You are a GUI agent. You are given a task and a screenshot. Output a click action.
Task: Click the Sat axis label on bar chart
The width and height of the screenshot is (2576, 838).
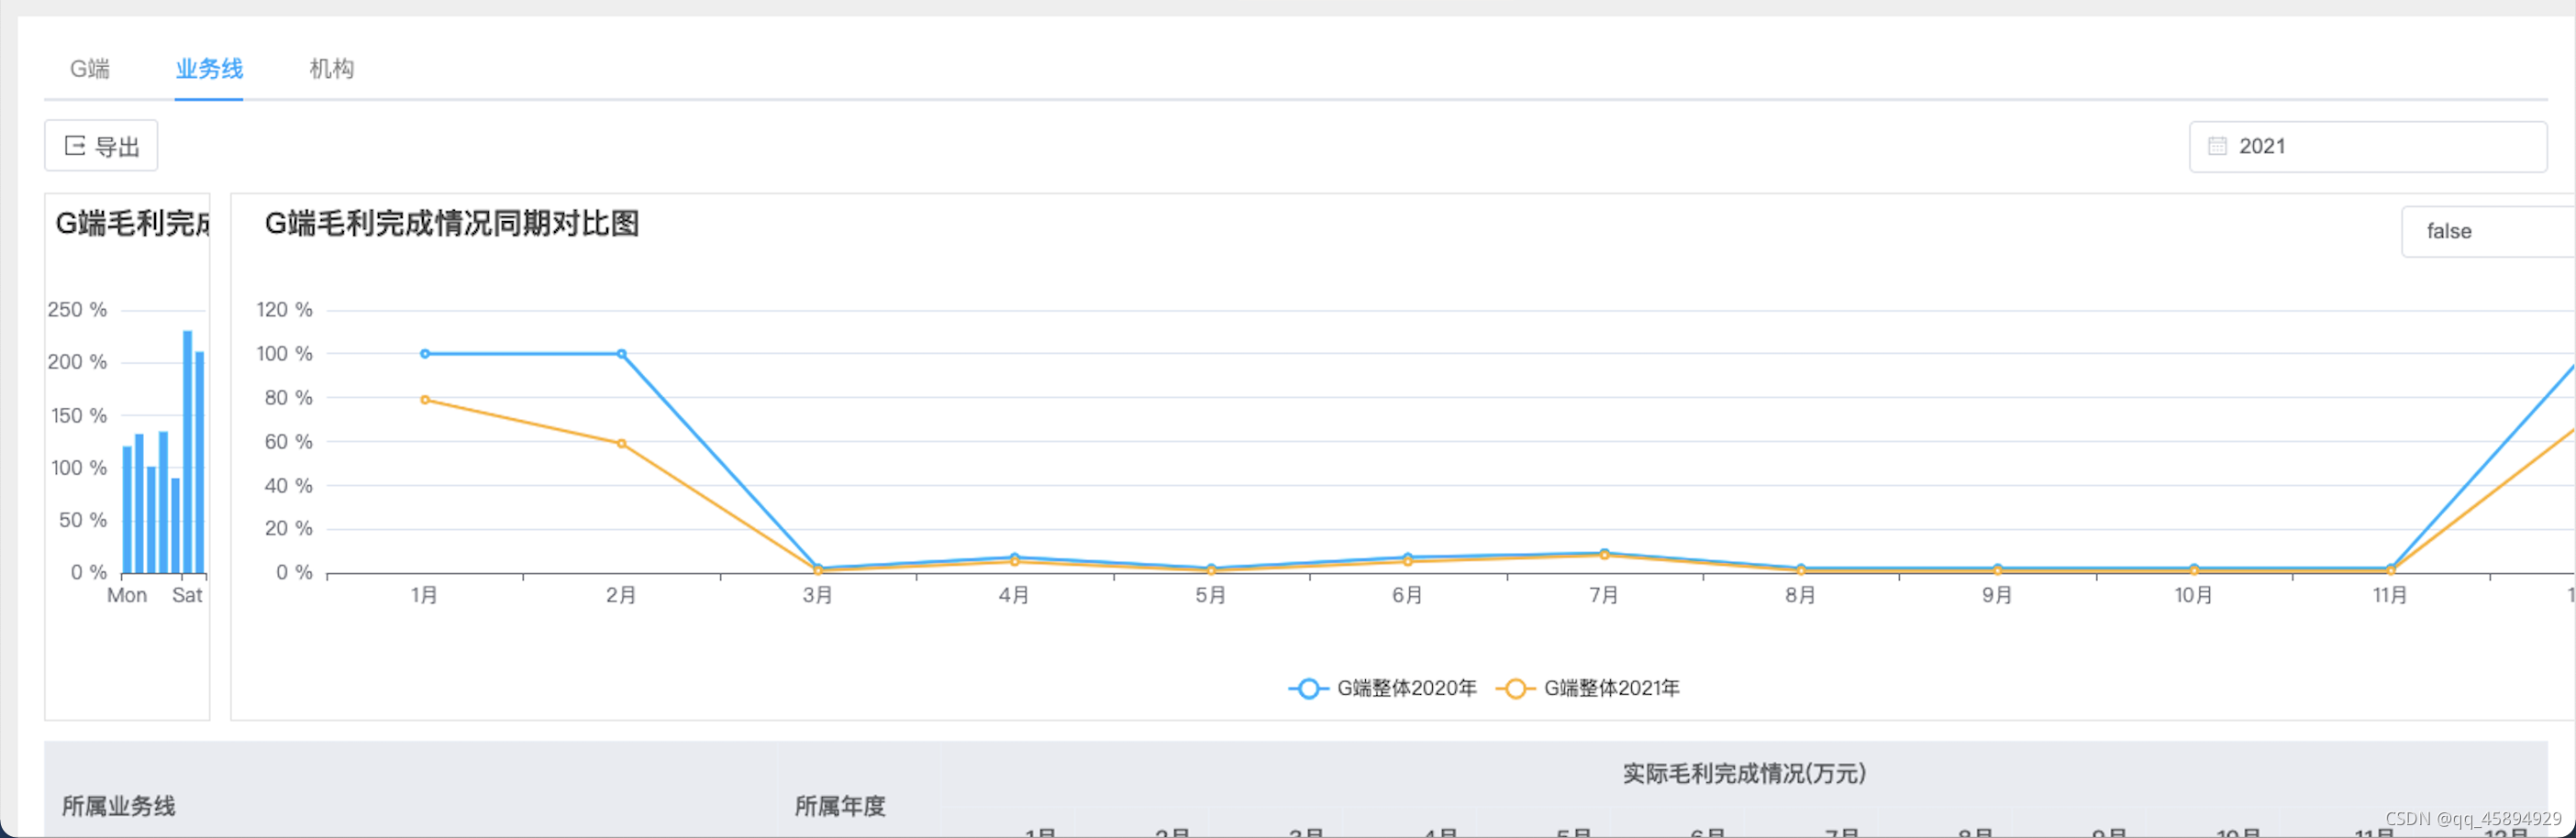click(x=187, y=595)
